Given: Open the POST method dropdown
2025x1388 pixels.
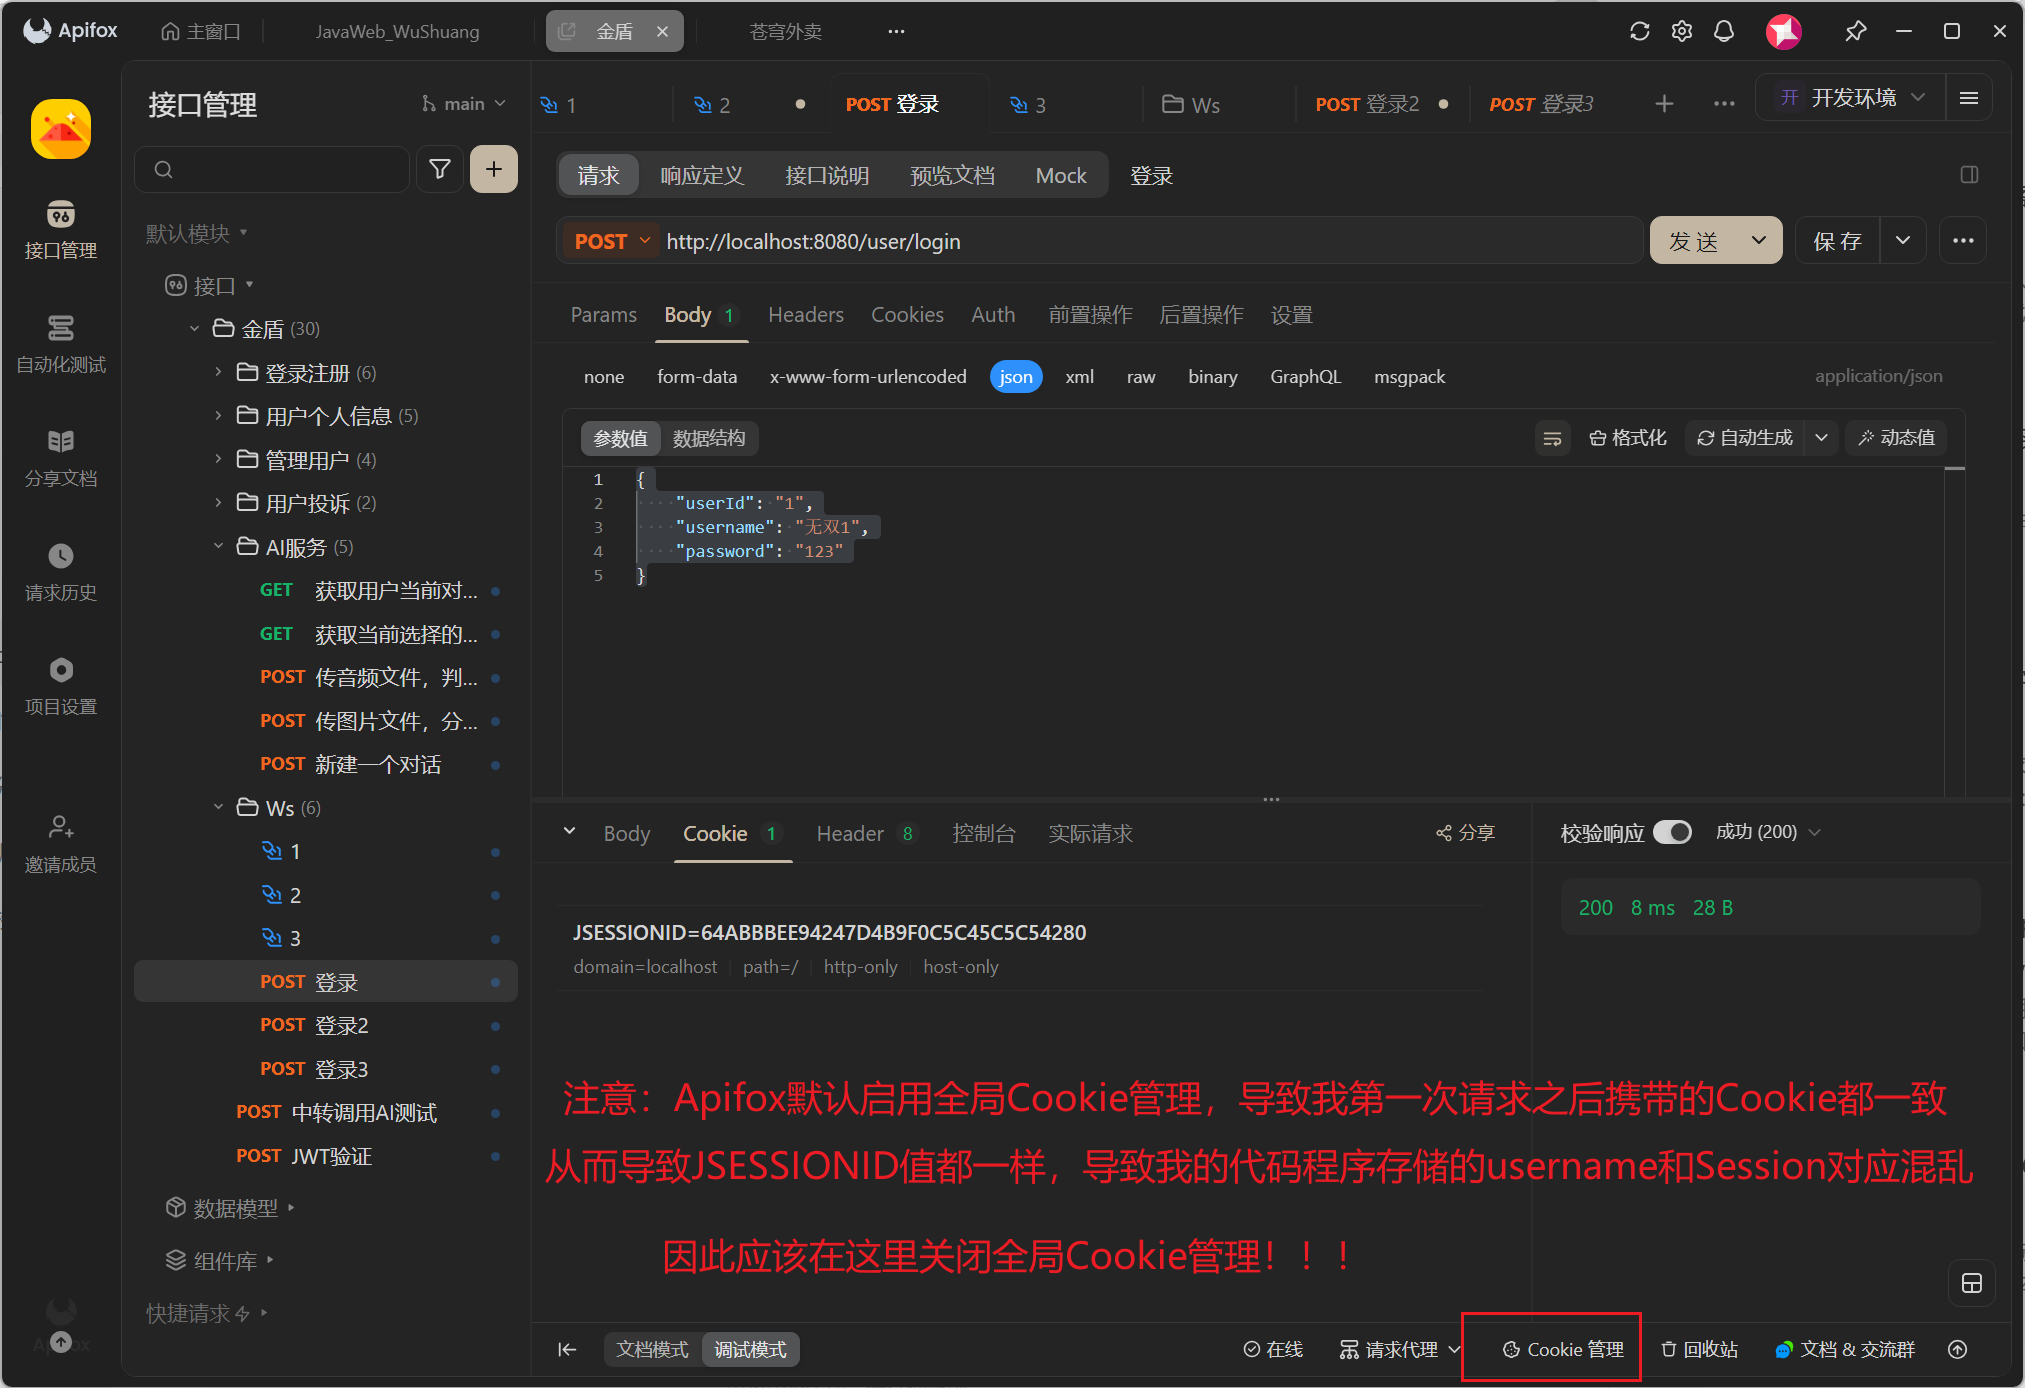Looking at the screenshot, I should pyautogui.click(x=611, y=241).
